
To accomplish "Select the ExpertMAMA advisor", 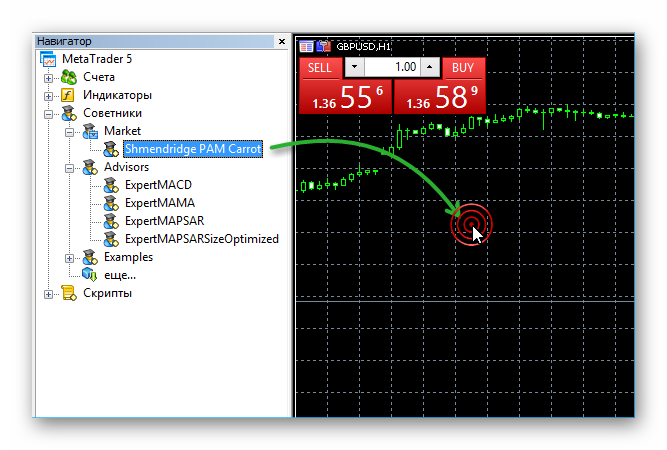I will coord(160,203).
